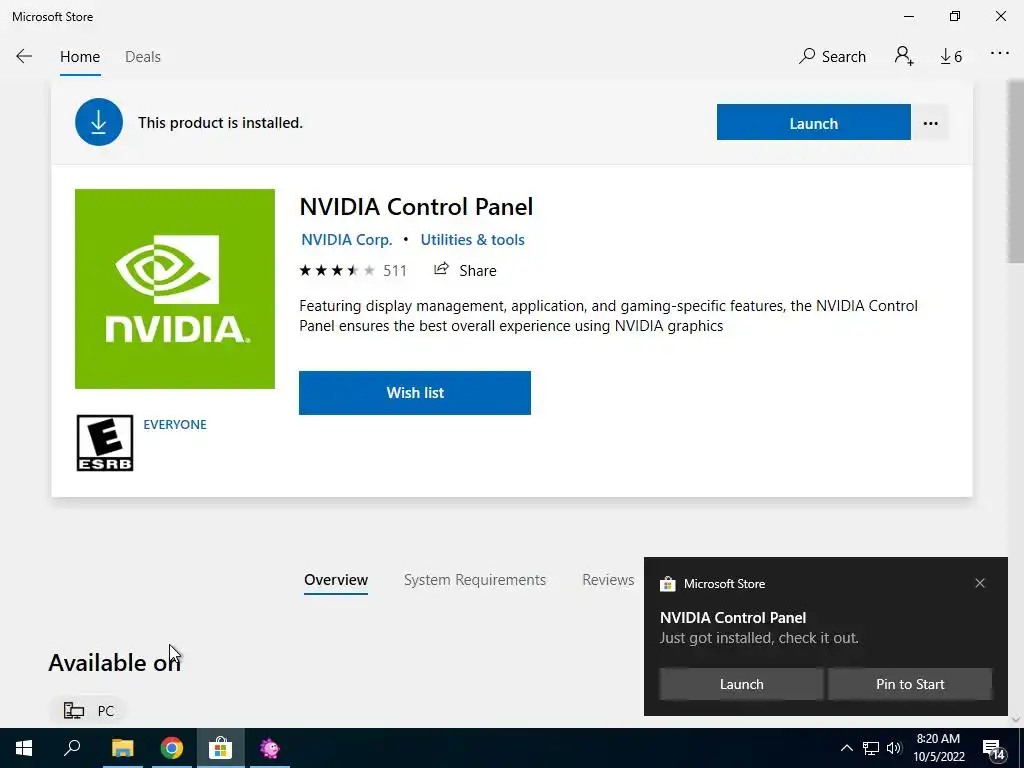
Task: Open the Utilities & tools category link
Action: pos(472,240)
